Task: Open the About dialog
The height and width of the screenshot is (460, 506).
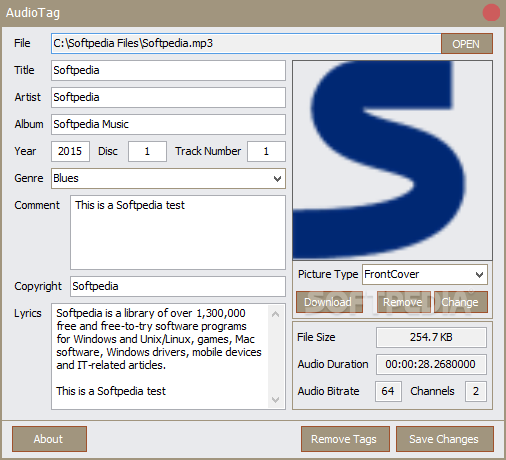Action: click(x=49, y=439)
